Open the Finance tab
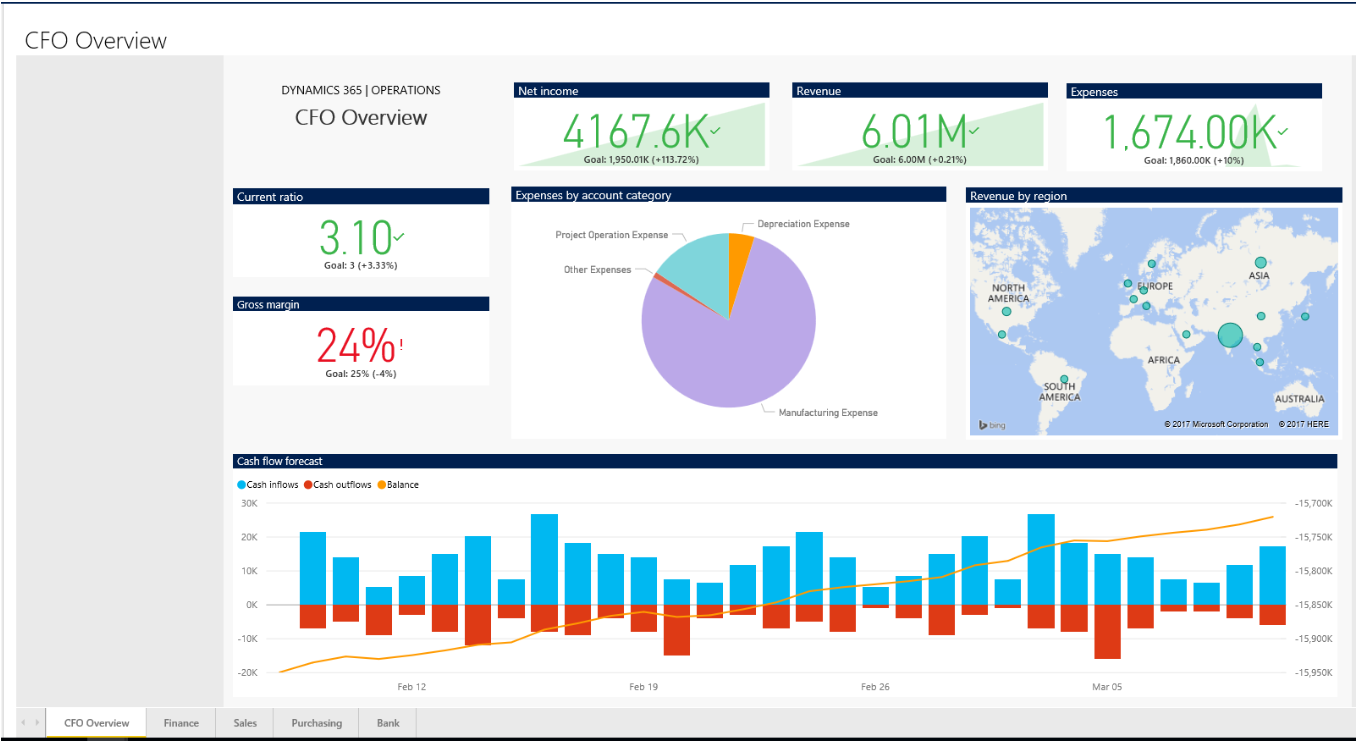The height and width of the screenshot is (745, 1360). point(181,723)
